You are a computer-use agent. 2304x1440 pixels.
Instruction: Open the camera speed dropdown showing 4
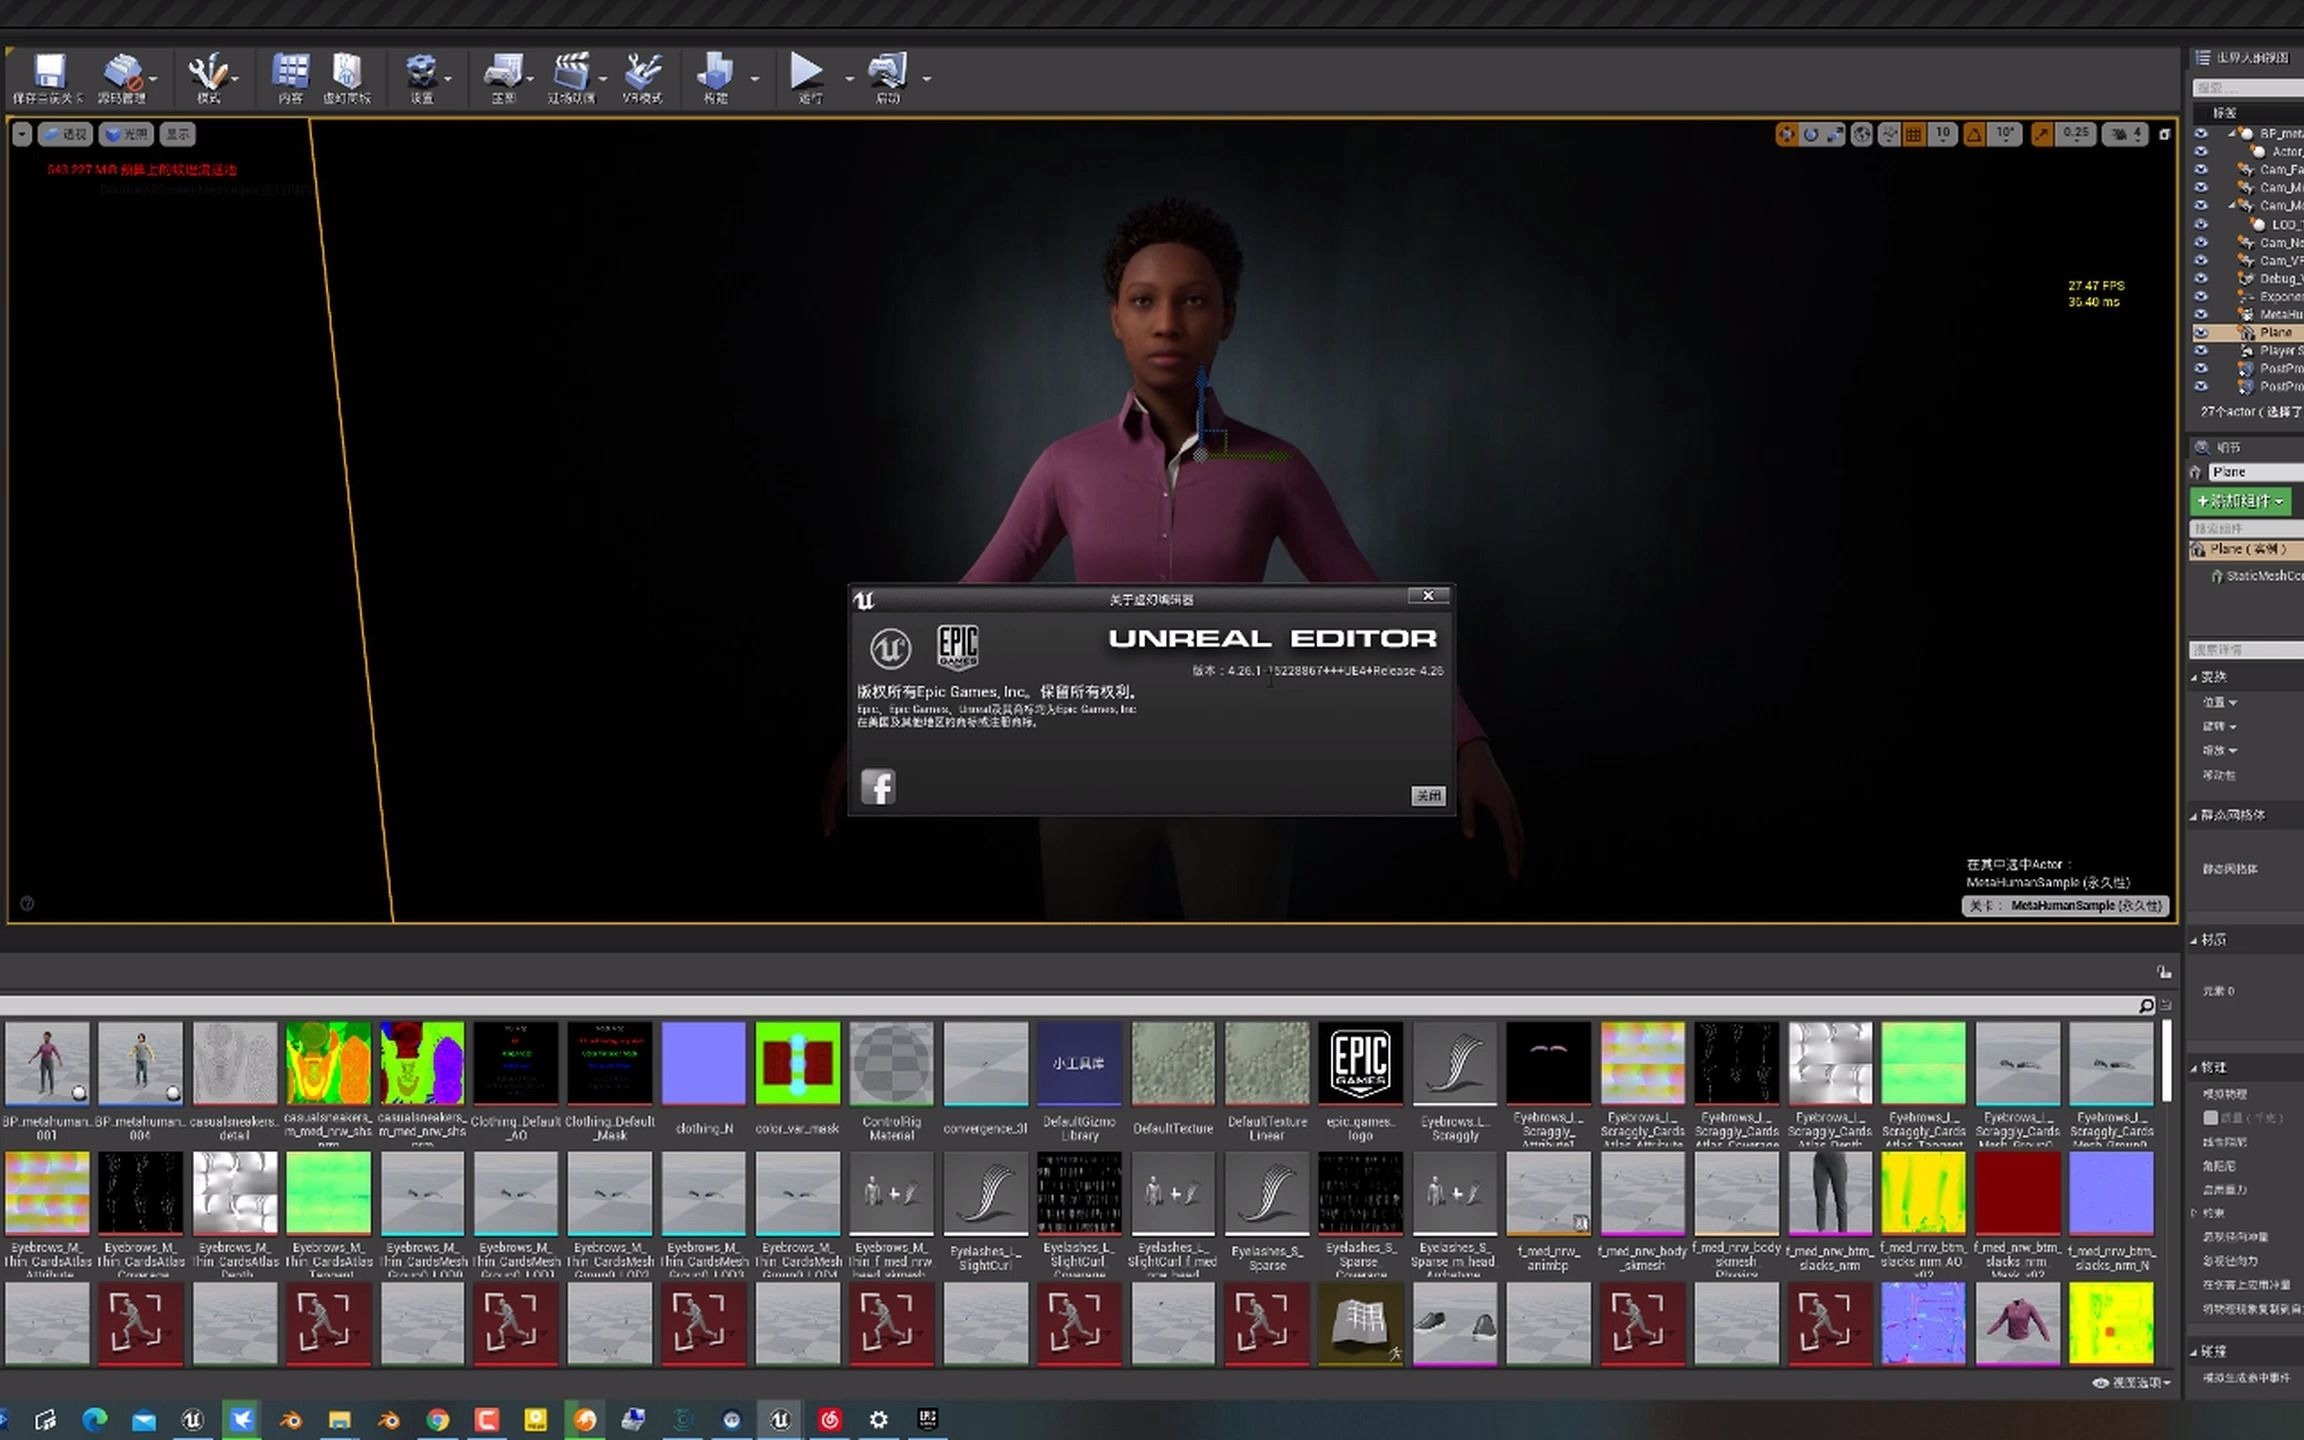pos(2127,134)
